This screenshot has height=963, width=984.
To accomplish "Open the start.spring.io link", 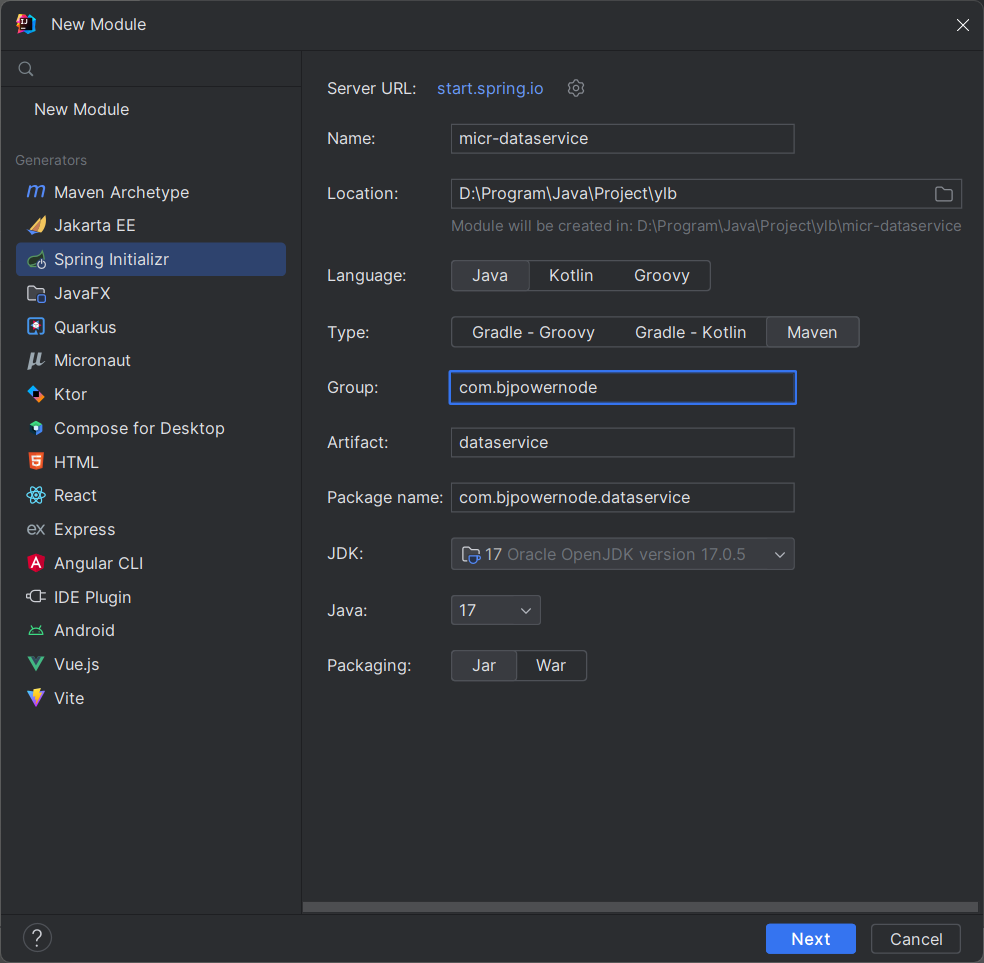I will (x=490, y=88).
